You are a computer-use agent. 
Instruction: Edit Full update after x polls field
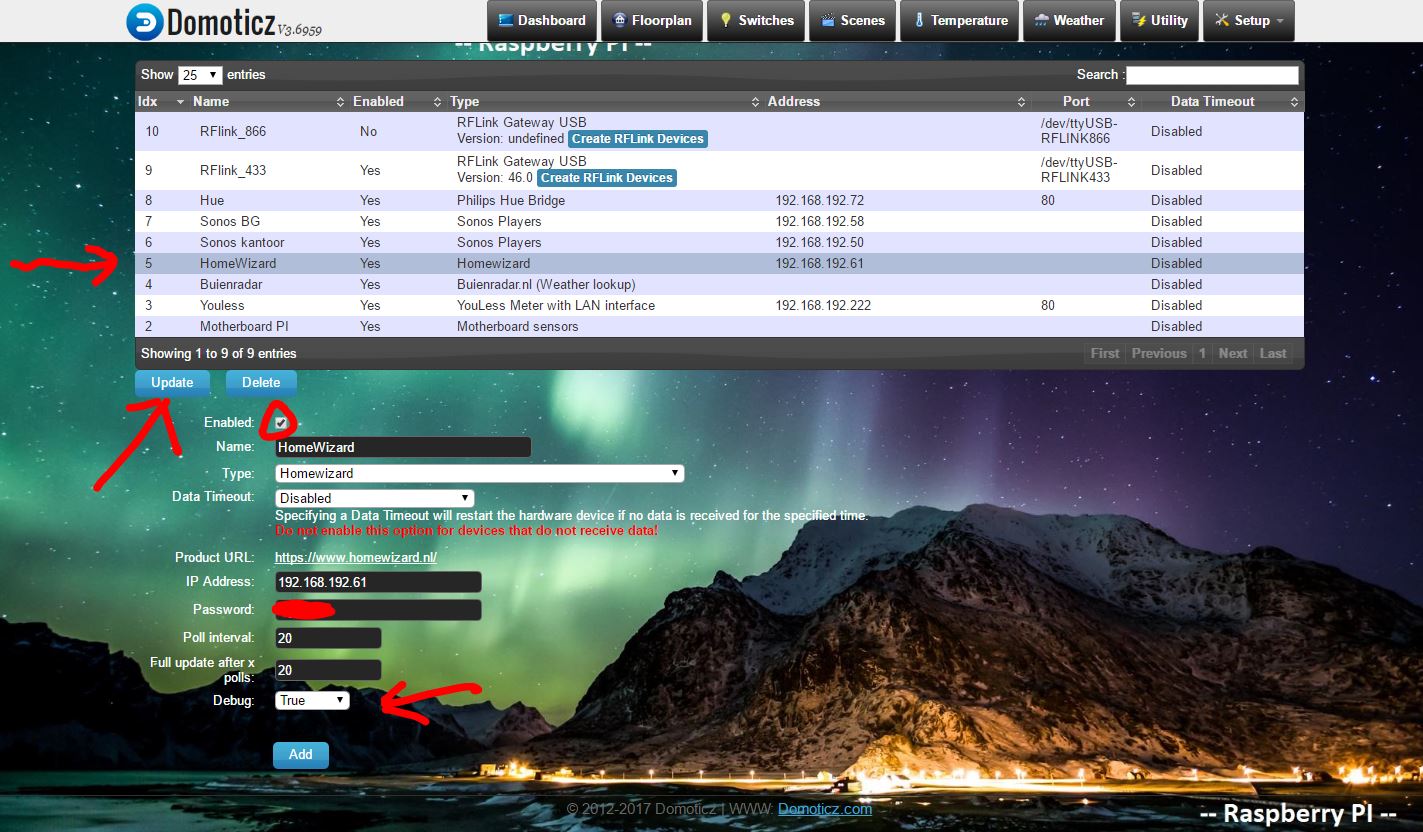pos(328,670)
